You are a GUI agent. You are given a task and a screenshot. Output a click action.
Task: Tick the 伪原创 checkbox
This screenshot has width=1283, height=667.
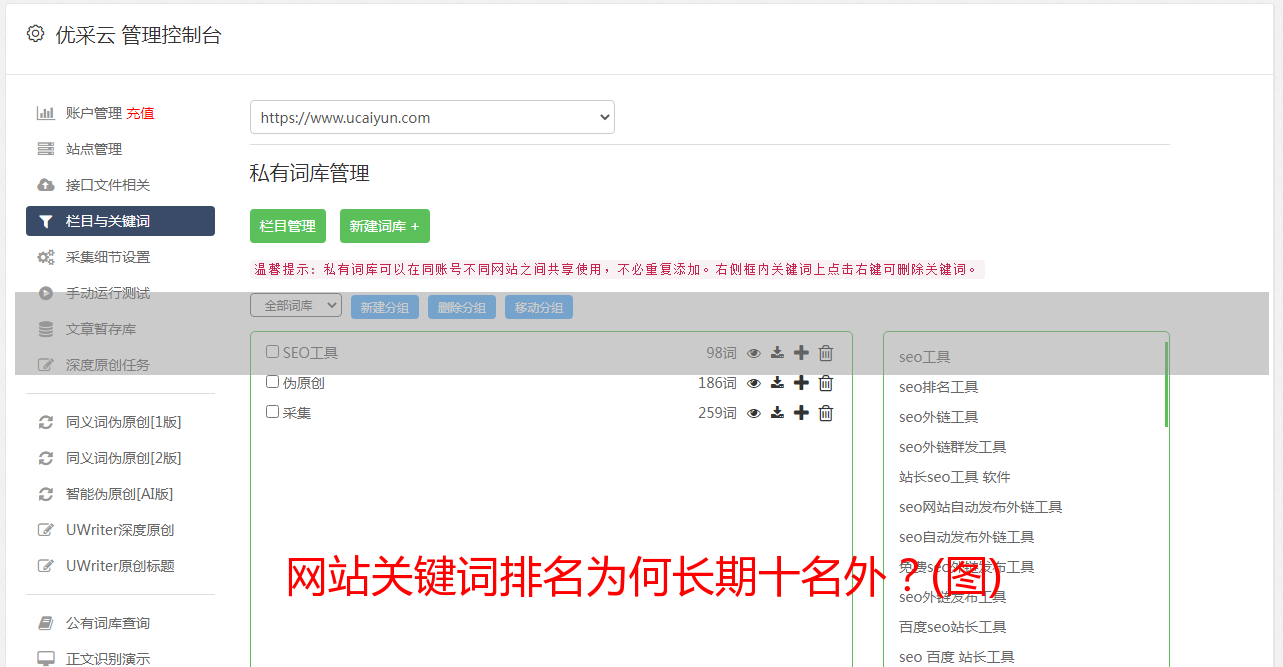[272, 382]
